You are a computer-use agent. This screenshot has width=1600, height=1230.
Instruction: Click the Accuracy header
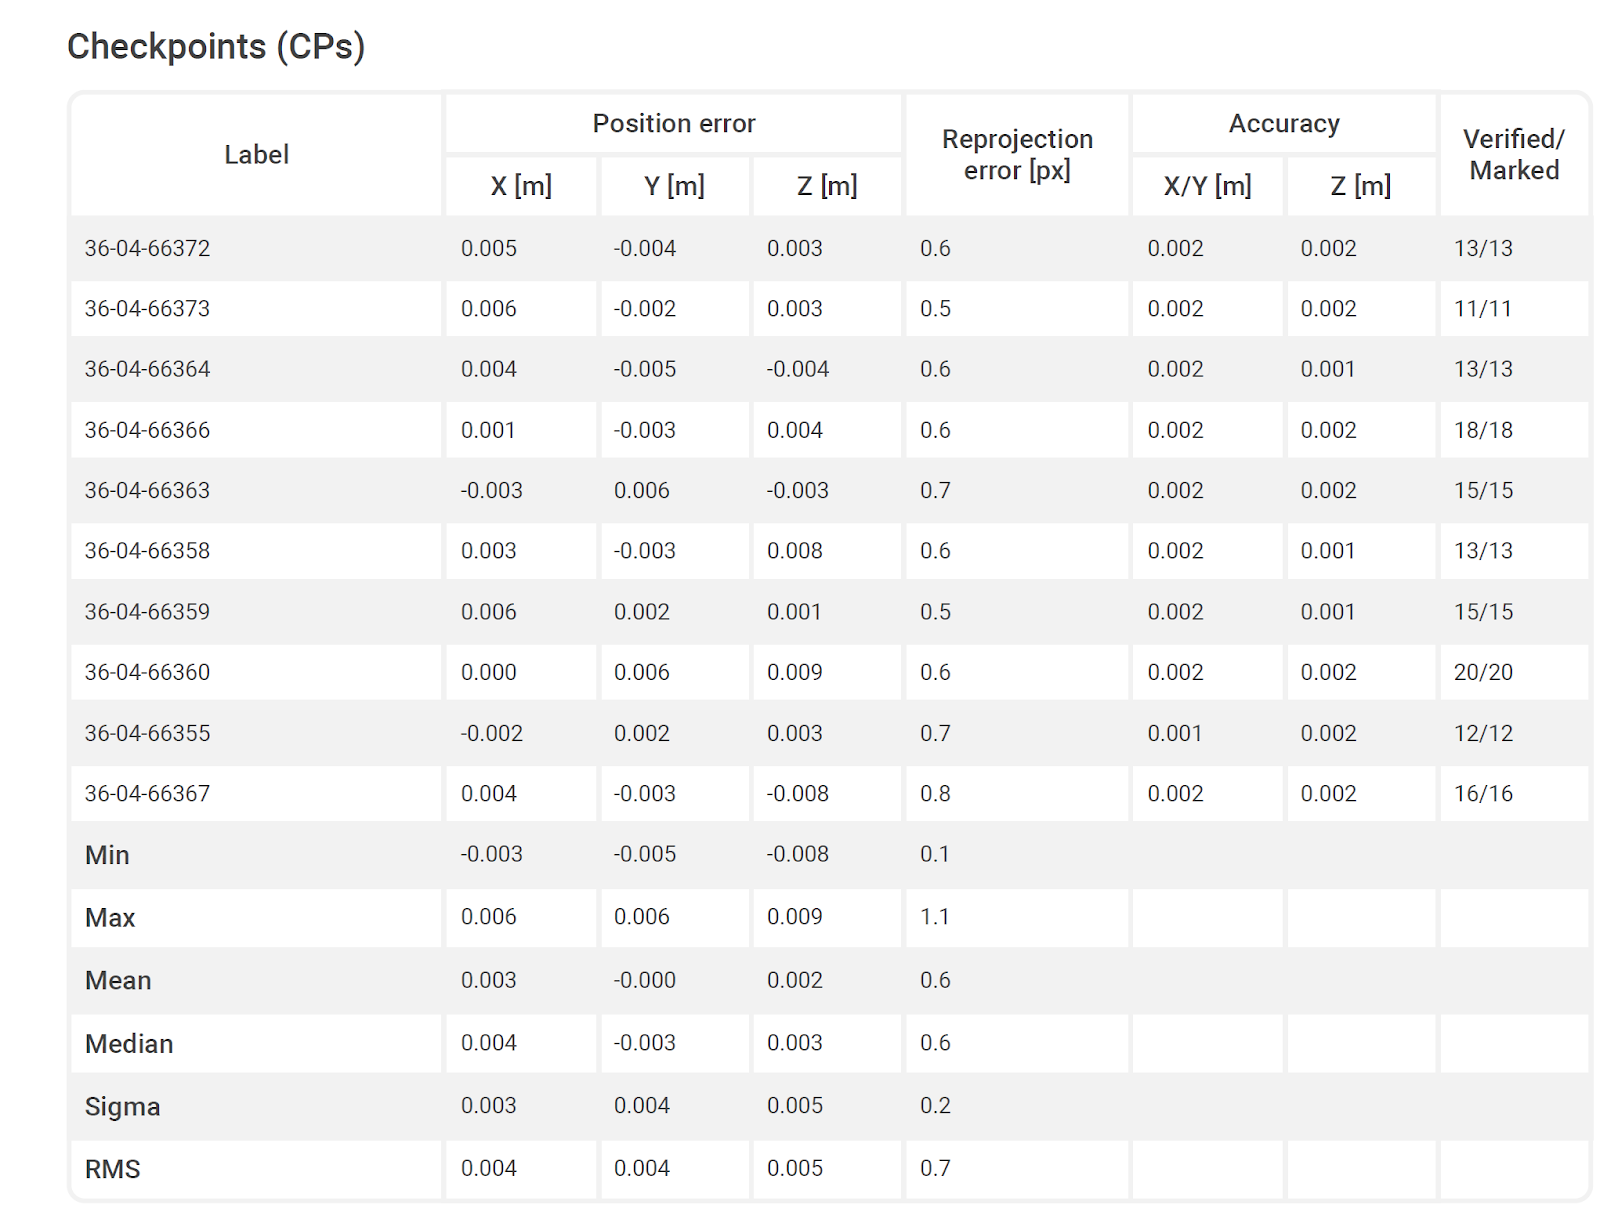point(1283,123)
